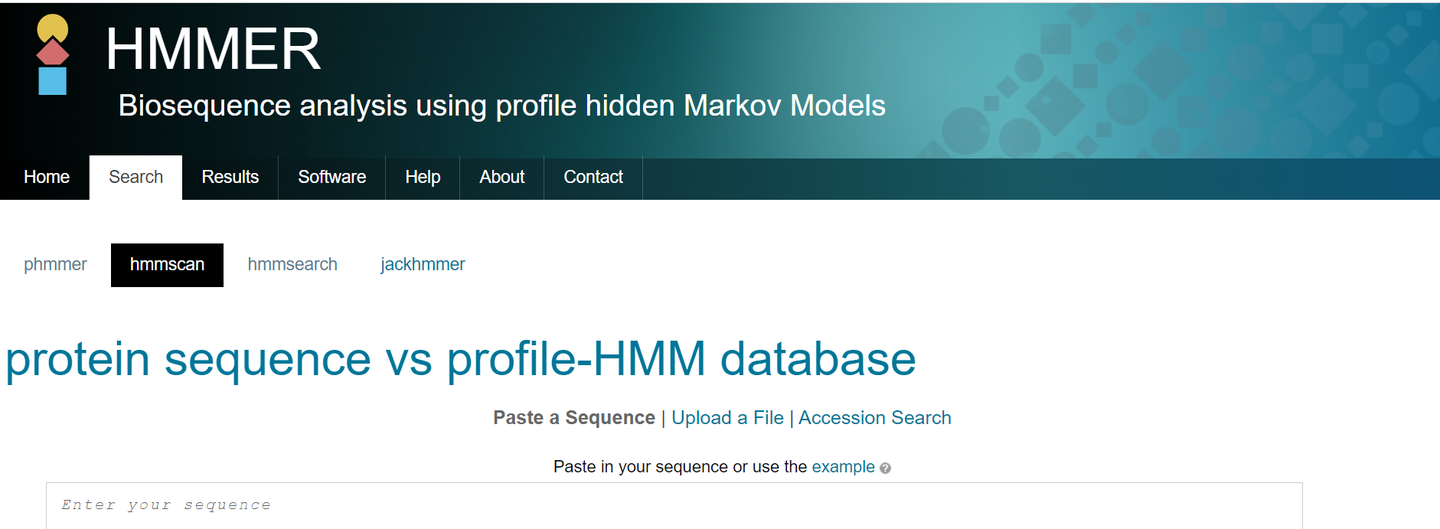Choose the jackhmmer search tab

coord(423,265)
